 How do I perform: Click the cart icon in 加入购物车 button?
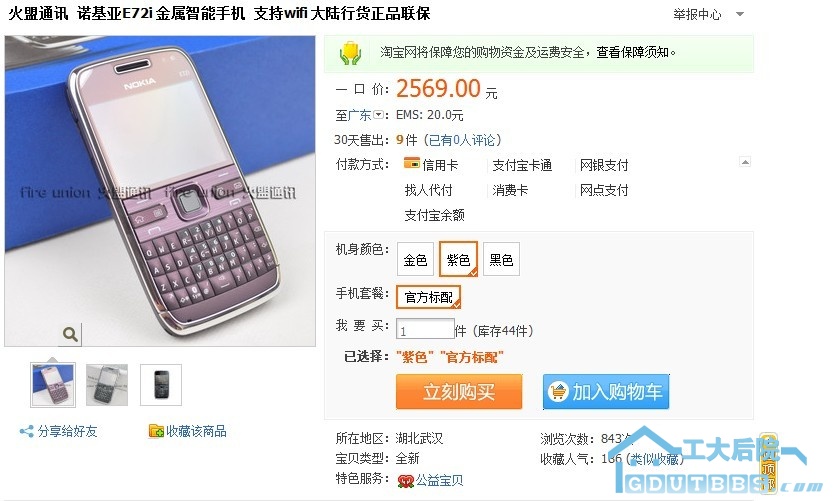pos(558,392)
